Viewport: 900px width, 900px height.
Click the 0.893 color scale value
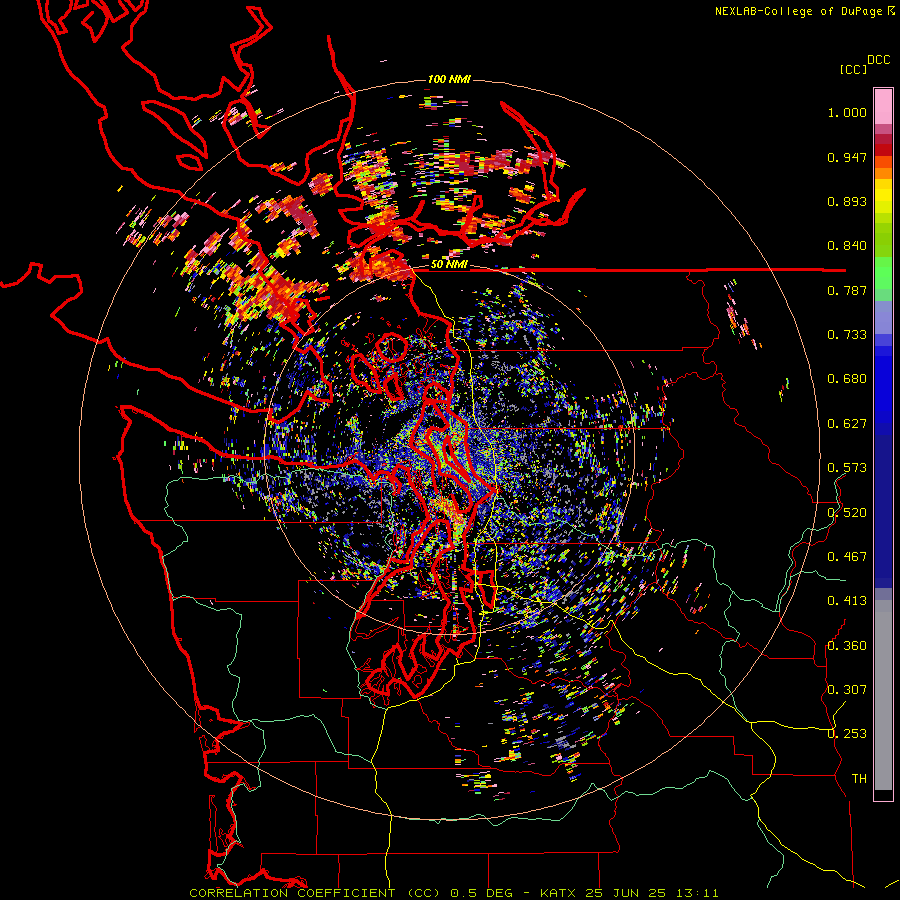[847, 201]
